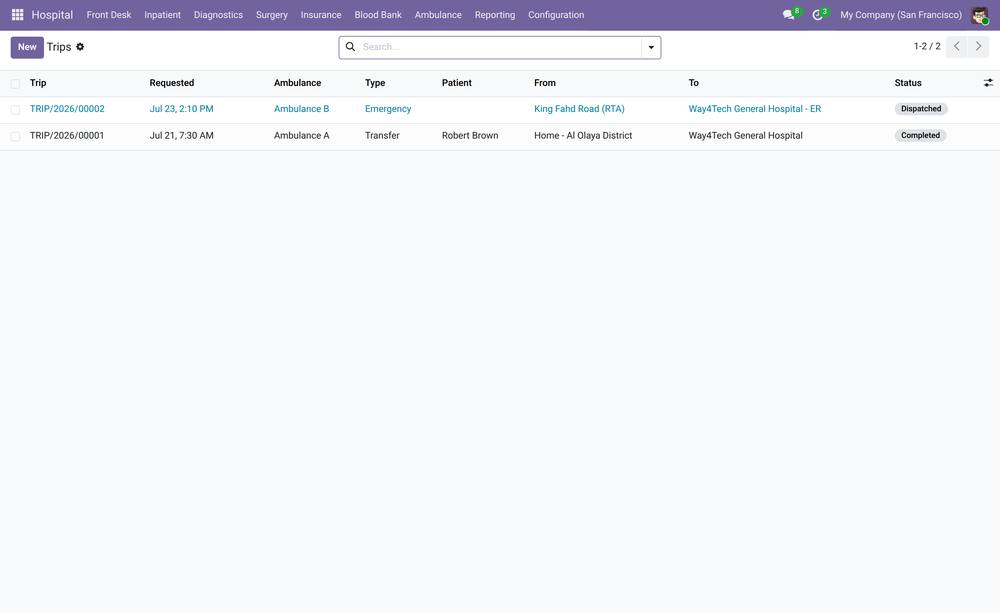This screenshot has height=613, width=1000.
Task: Open the messages conversations icon
Action: pyautogui.click(x=789, y=15)
